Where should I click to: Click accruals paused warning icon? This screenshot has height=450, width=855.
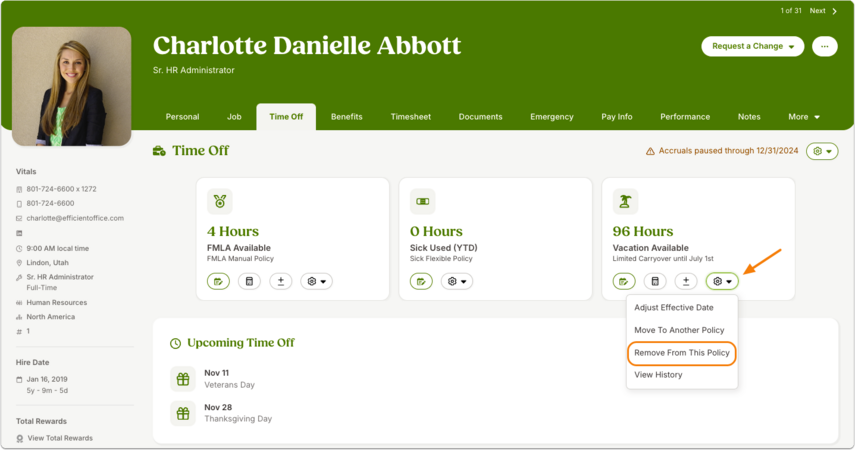tap(650, 151)
